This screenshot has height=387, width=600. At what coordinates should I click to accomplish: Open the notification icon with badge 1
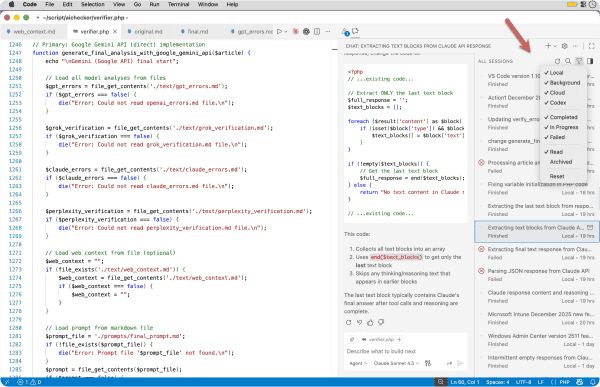click(x=345, y=32)
